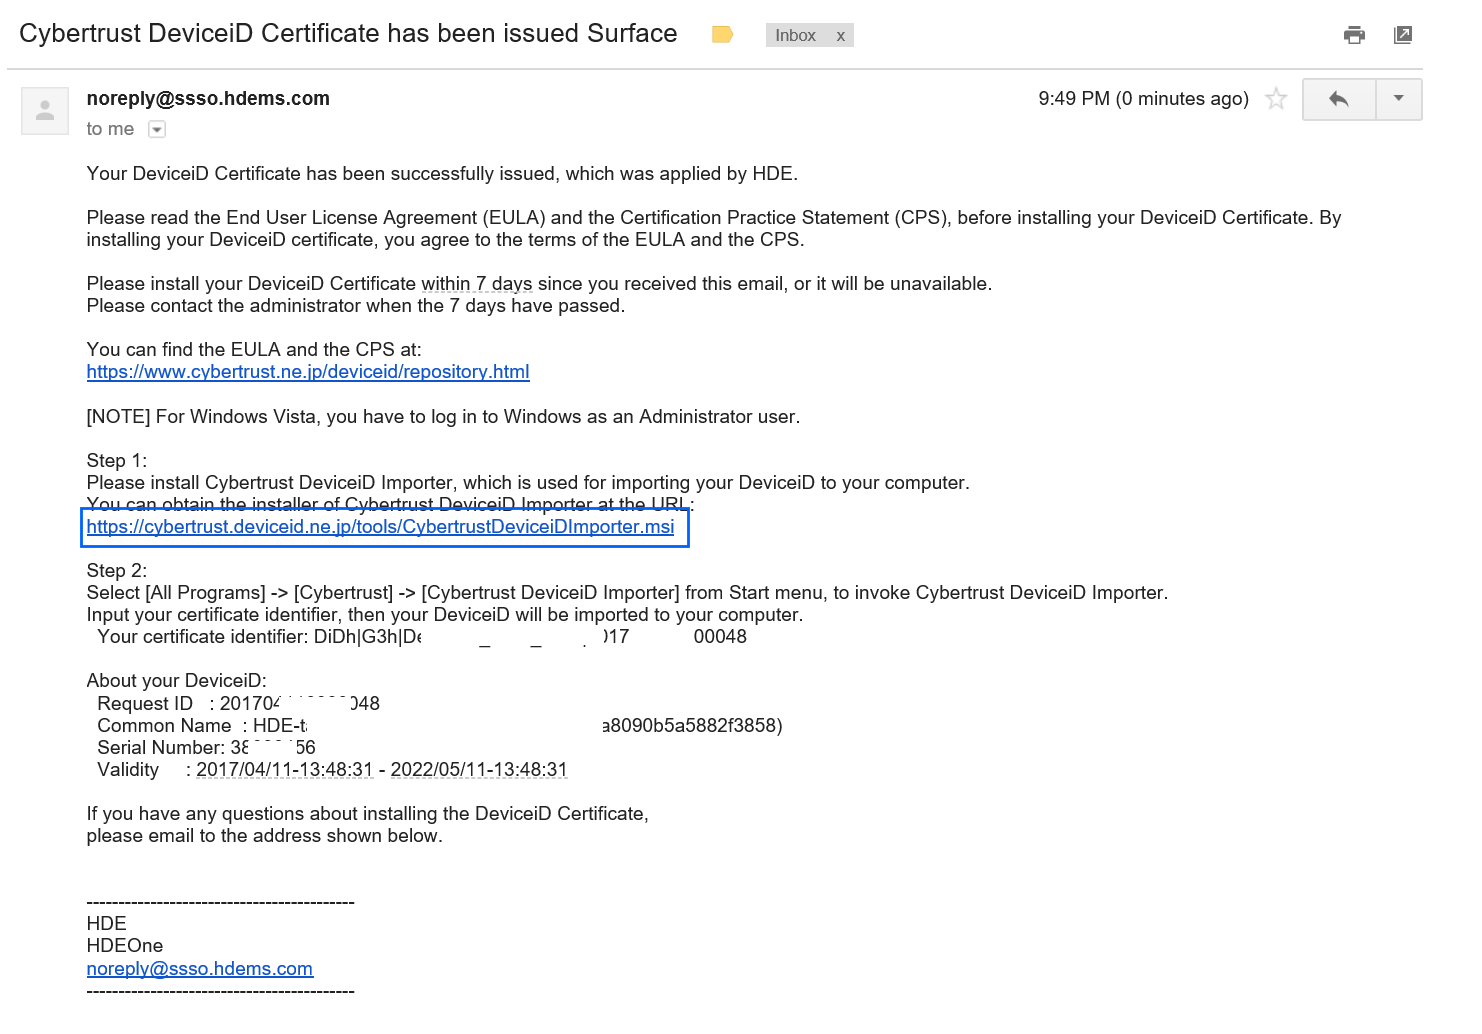
Task: Click the underlined 'within 7 days' text
Action: tap(477, 284)
